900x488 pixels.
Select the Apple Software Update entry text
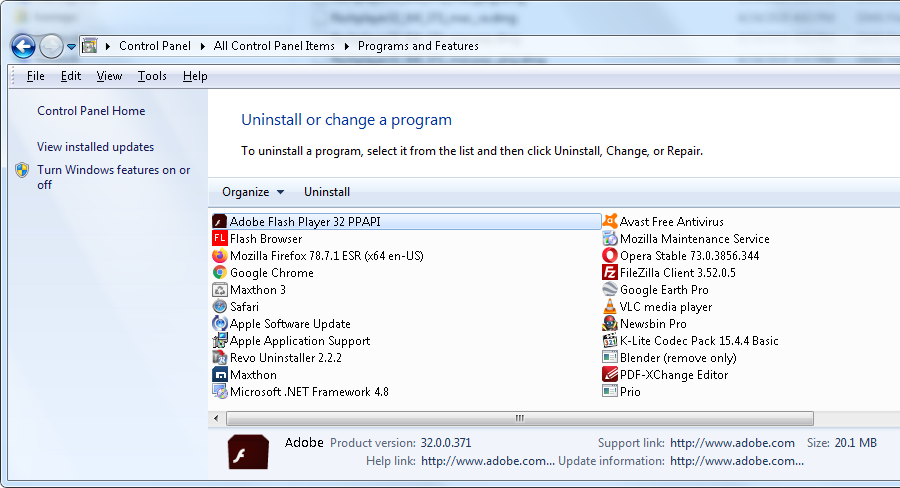click(290, 324)
